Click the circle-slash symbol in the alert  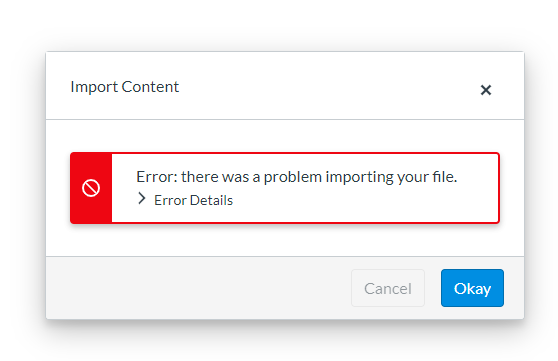[x=91, y=188]
